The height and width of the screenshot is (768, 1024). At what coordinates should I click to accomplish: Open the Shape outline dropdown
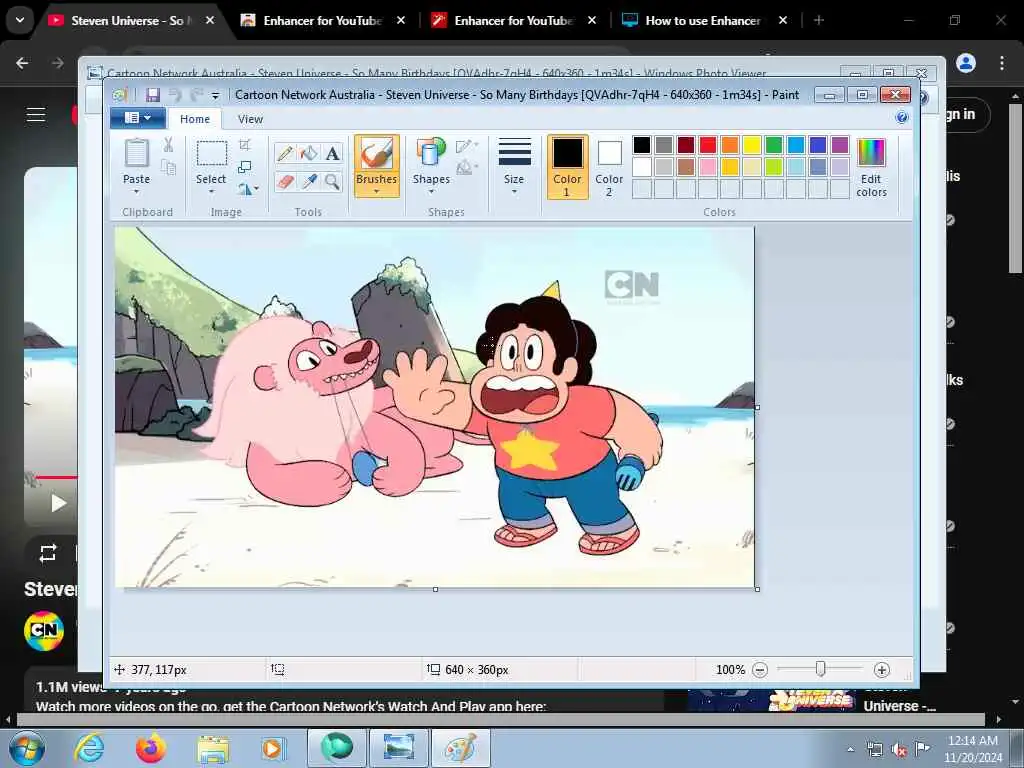(x=466, y=145)
